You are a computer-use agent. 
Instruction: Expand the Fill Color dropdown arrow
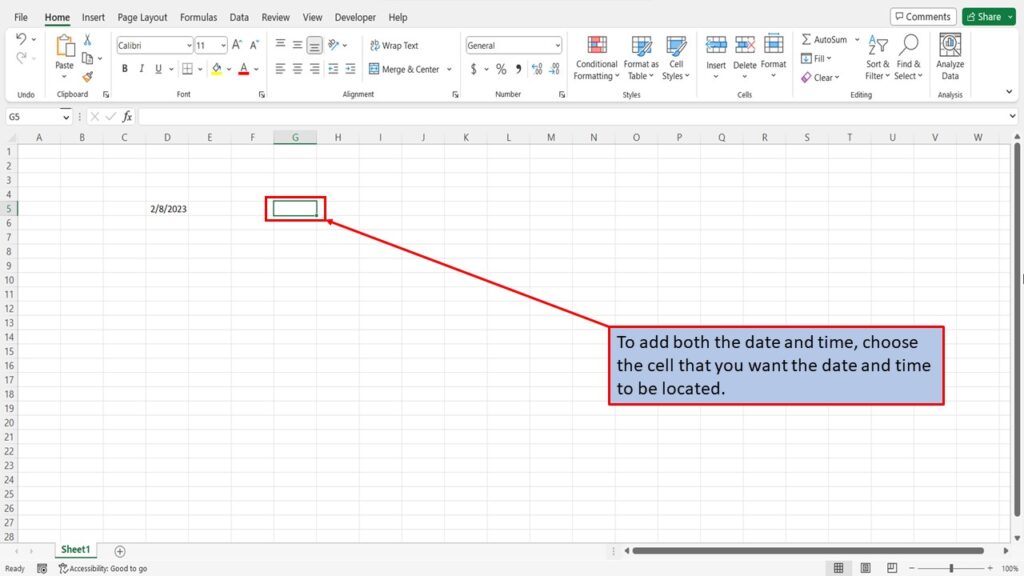tap(229, 68)
